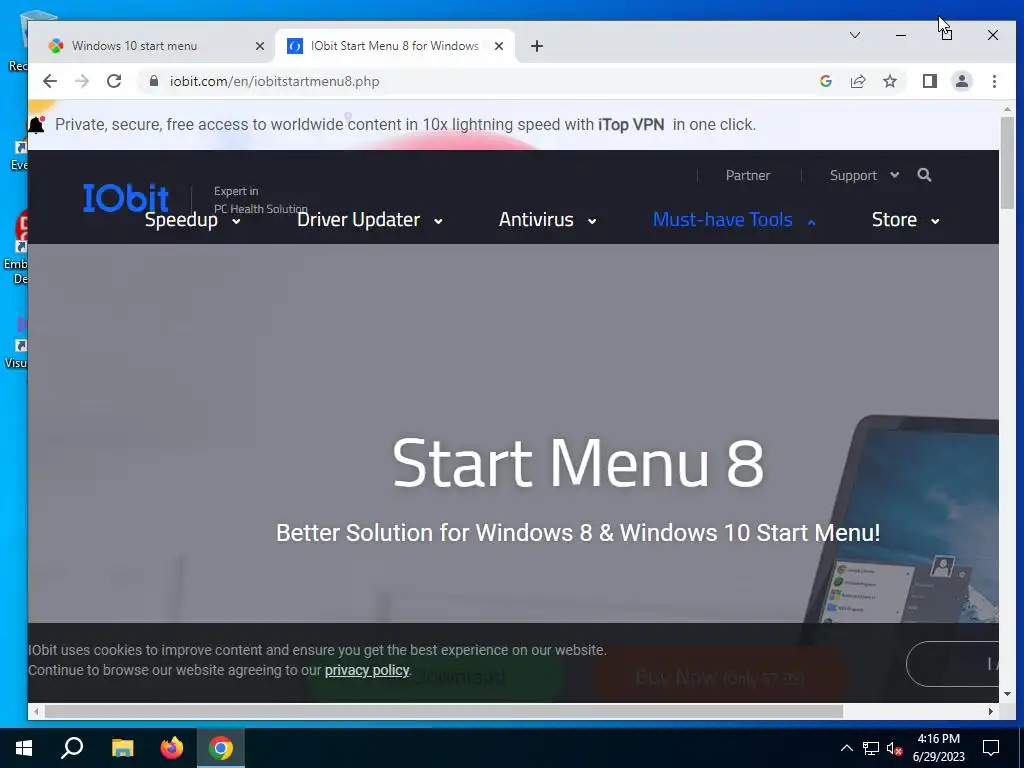Open the iTop VPN link

pos(631,124)
